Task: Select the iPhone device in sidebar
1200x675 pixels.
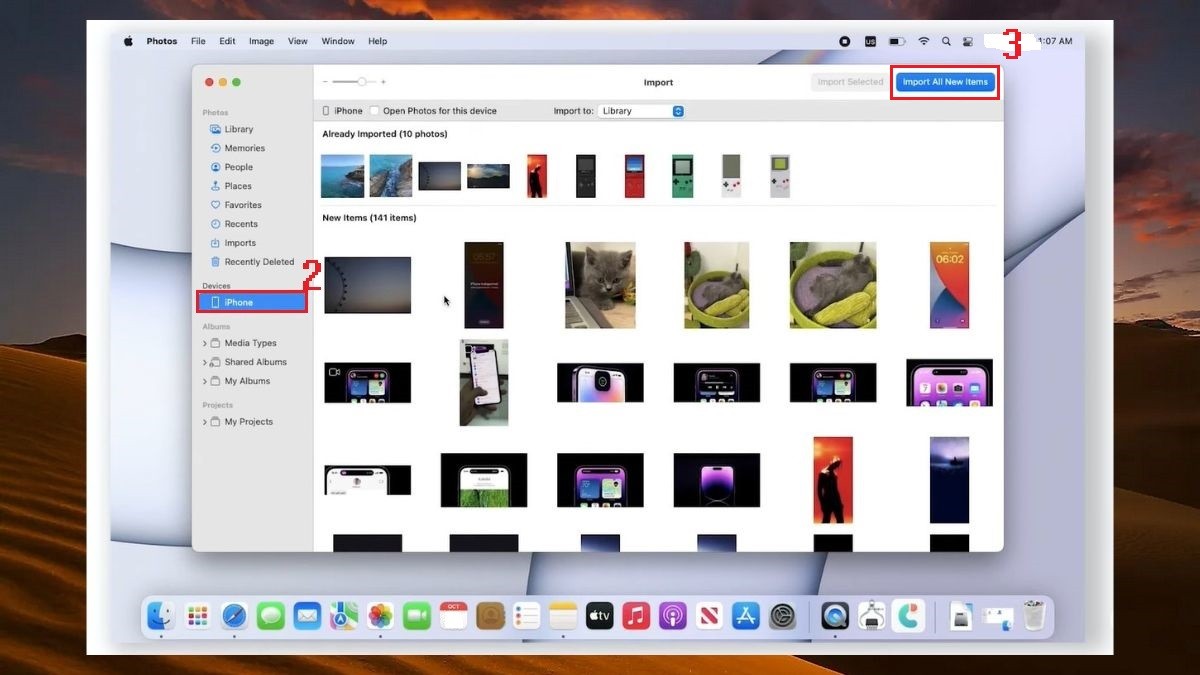Action: pos(252,302)
